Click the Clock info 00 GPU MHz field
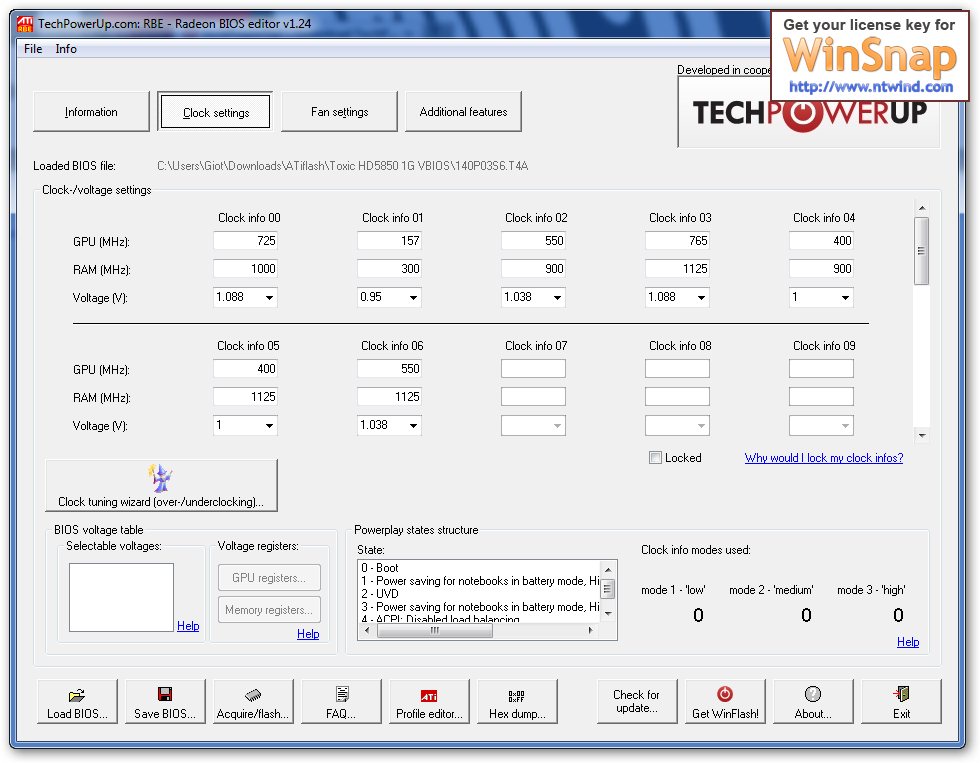The height and width of the screenshot is (763, 980). [x=246, y=241]
